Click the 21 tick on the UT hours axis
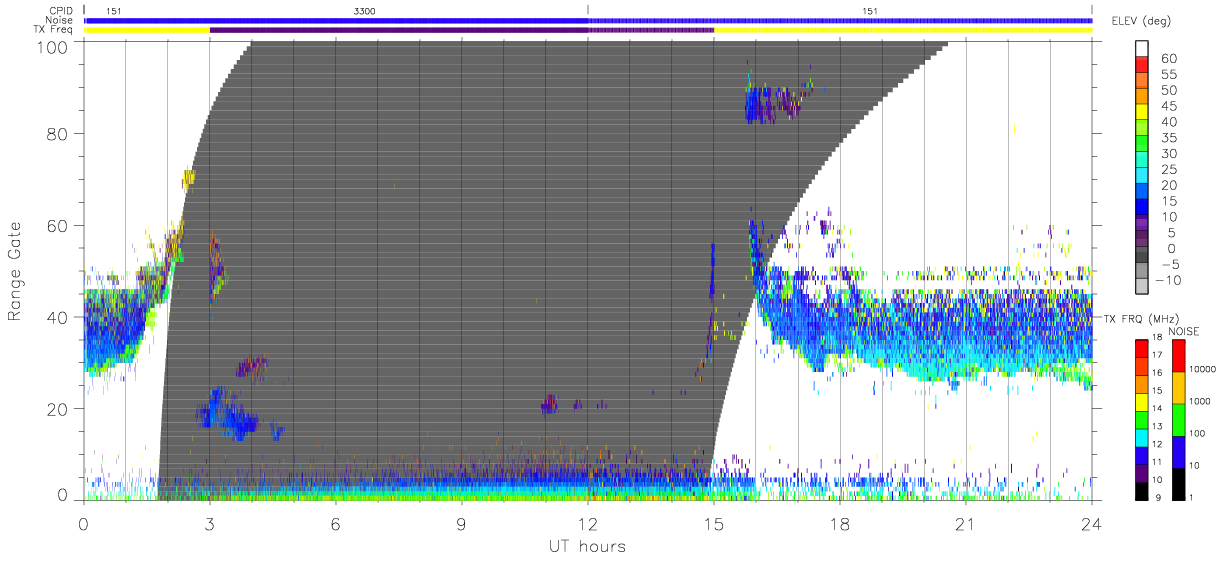Screen dimensions: 1228x567 [x=966, y=523]
